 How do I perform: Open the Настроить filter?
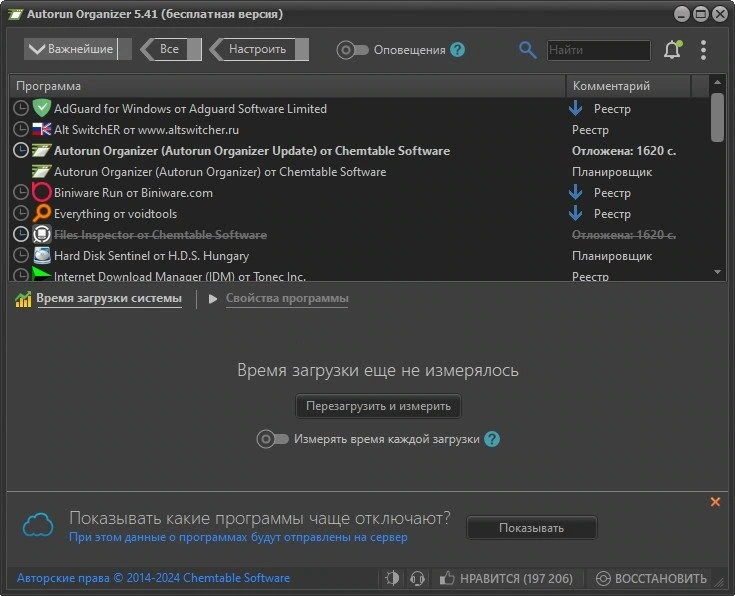click(x=259, y=49)
